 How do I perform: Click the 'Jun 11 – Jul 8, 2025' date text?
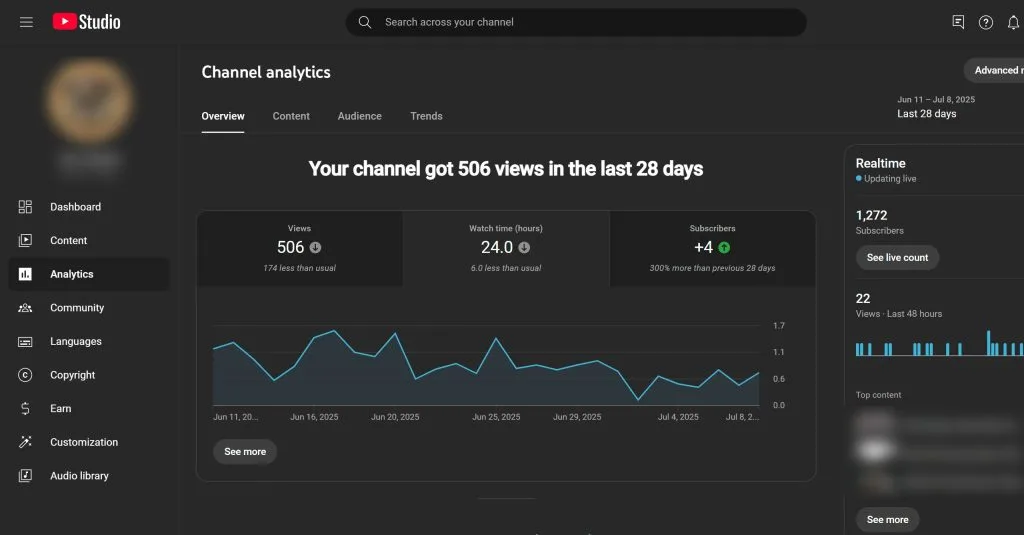click(936, 99)
